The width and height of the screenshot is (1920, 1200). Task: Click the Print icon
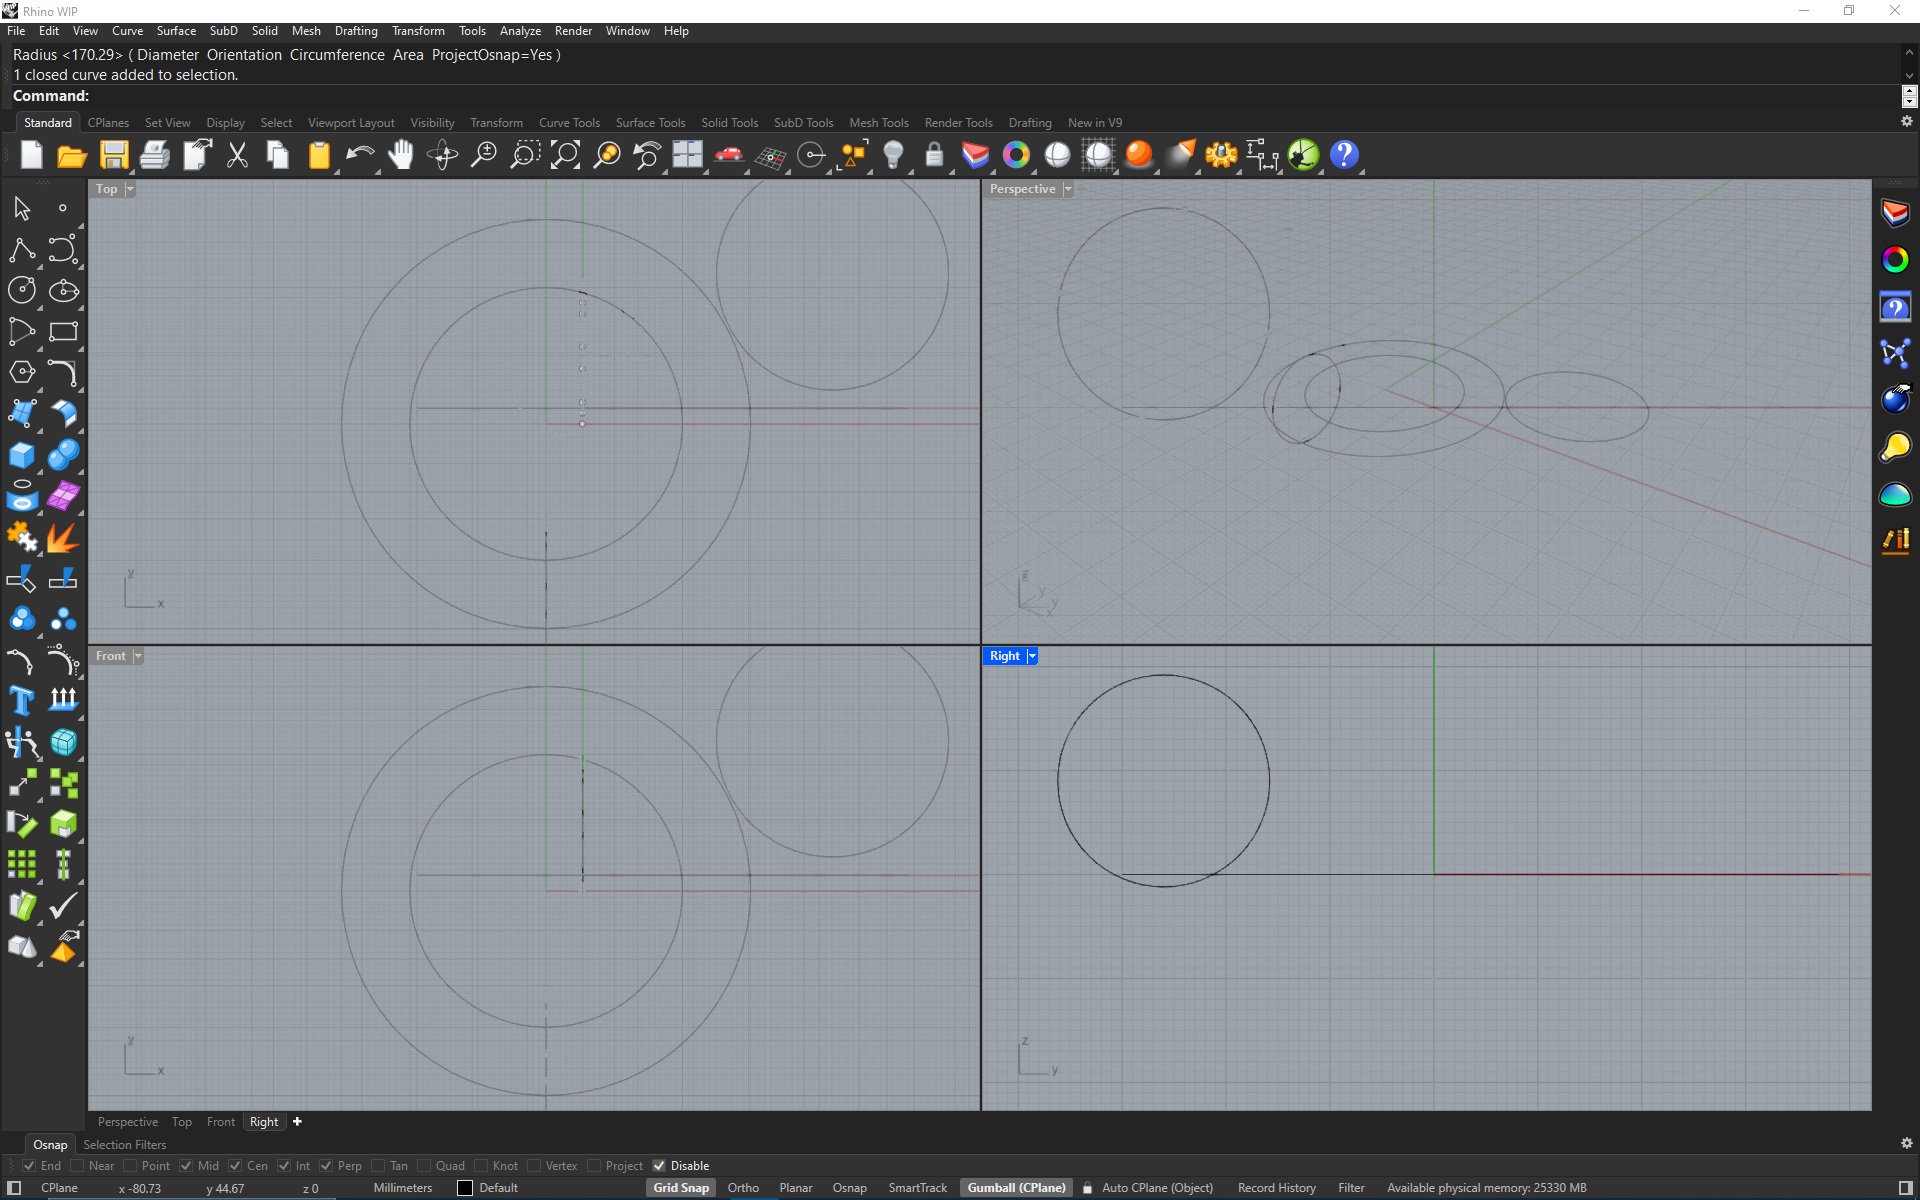pyautogui.click(x=155, y=155)
